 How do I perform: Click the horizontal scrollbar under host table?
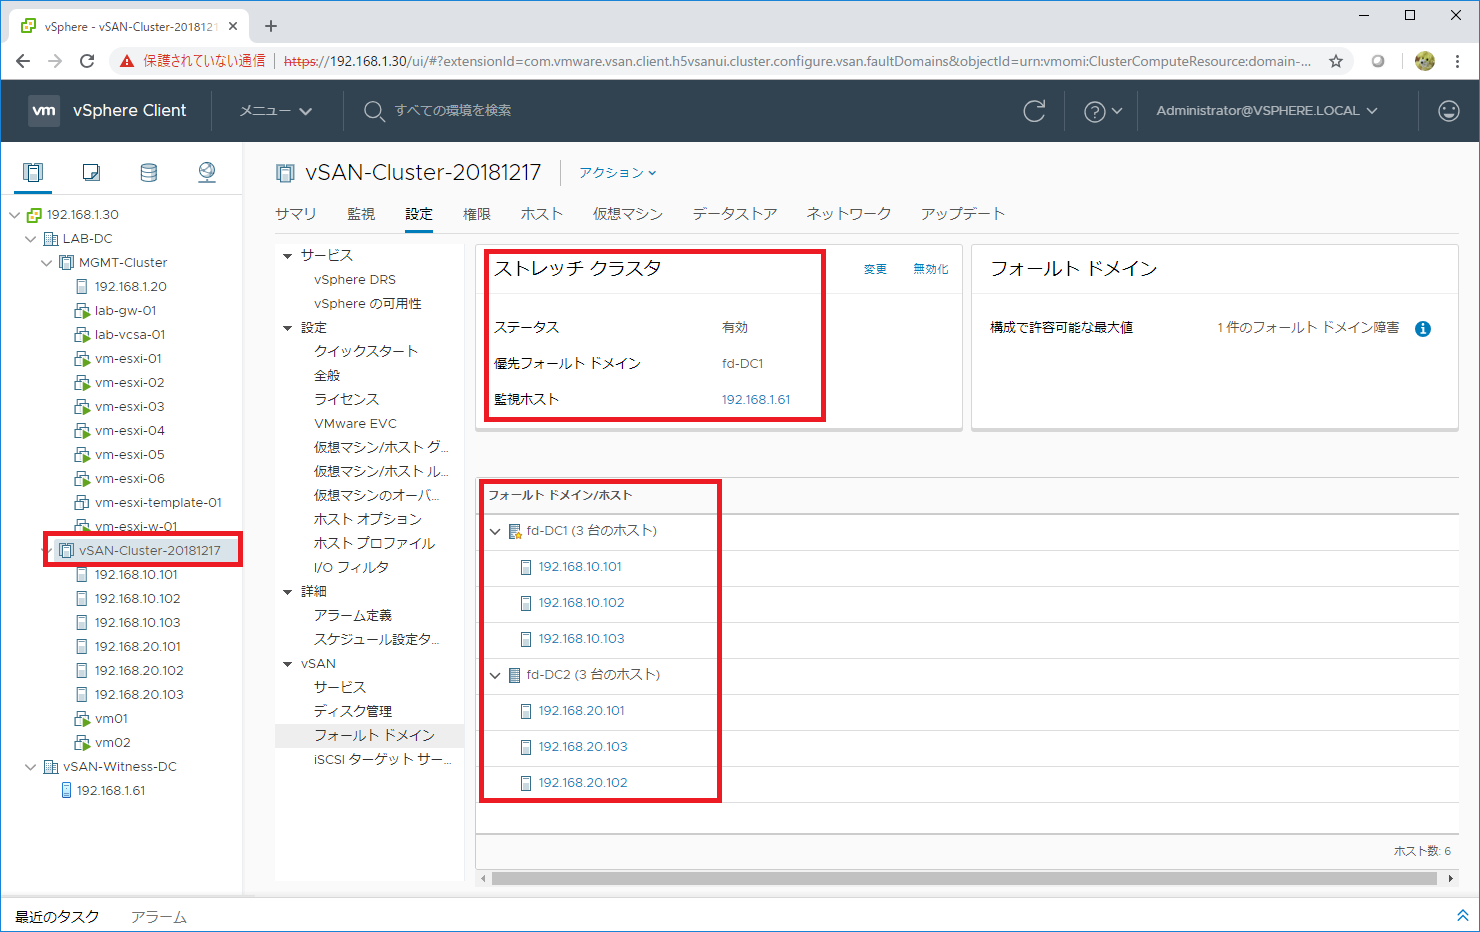[964, 878]
